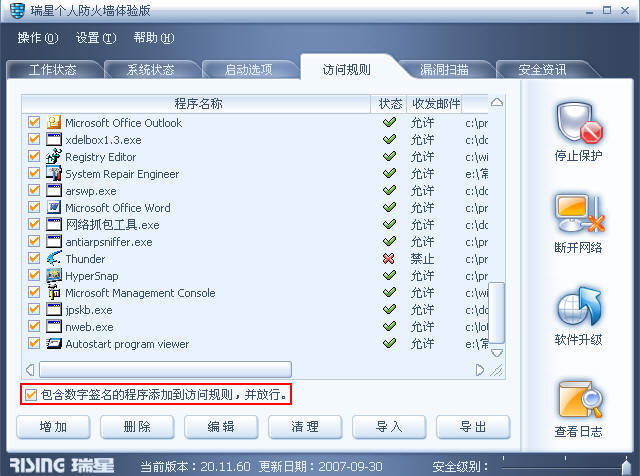640x476 pixels.
Task: Click the 导入 (Import) button
Action: (389, 427)
